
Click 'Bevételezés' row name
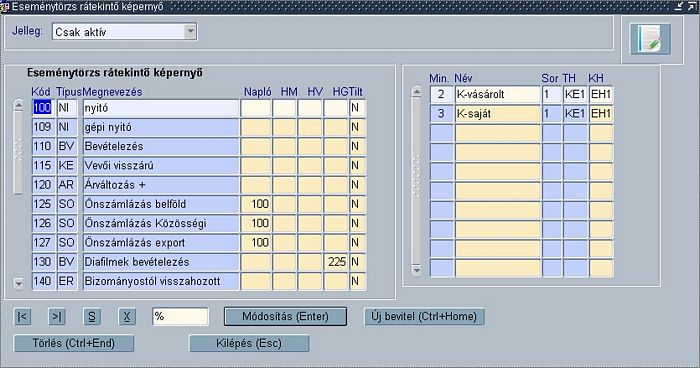coord(161,146)
